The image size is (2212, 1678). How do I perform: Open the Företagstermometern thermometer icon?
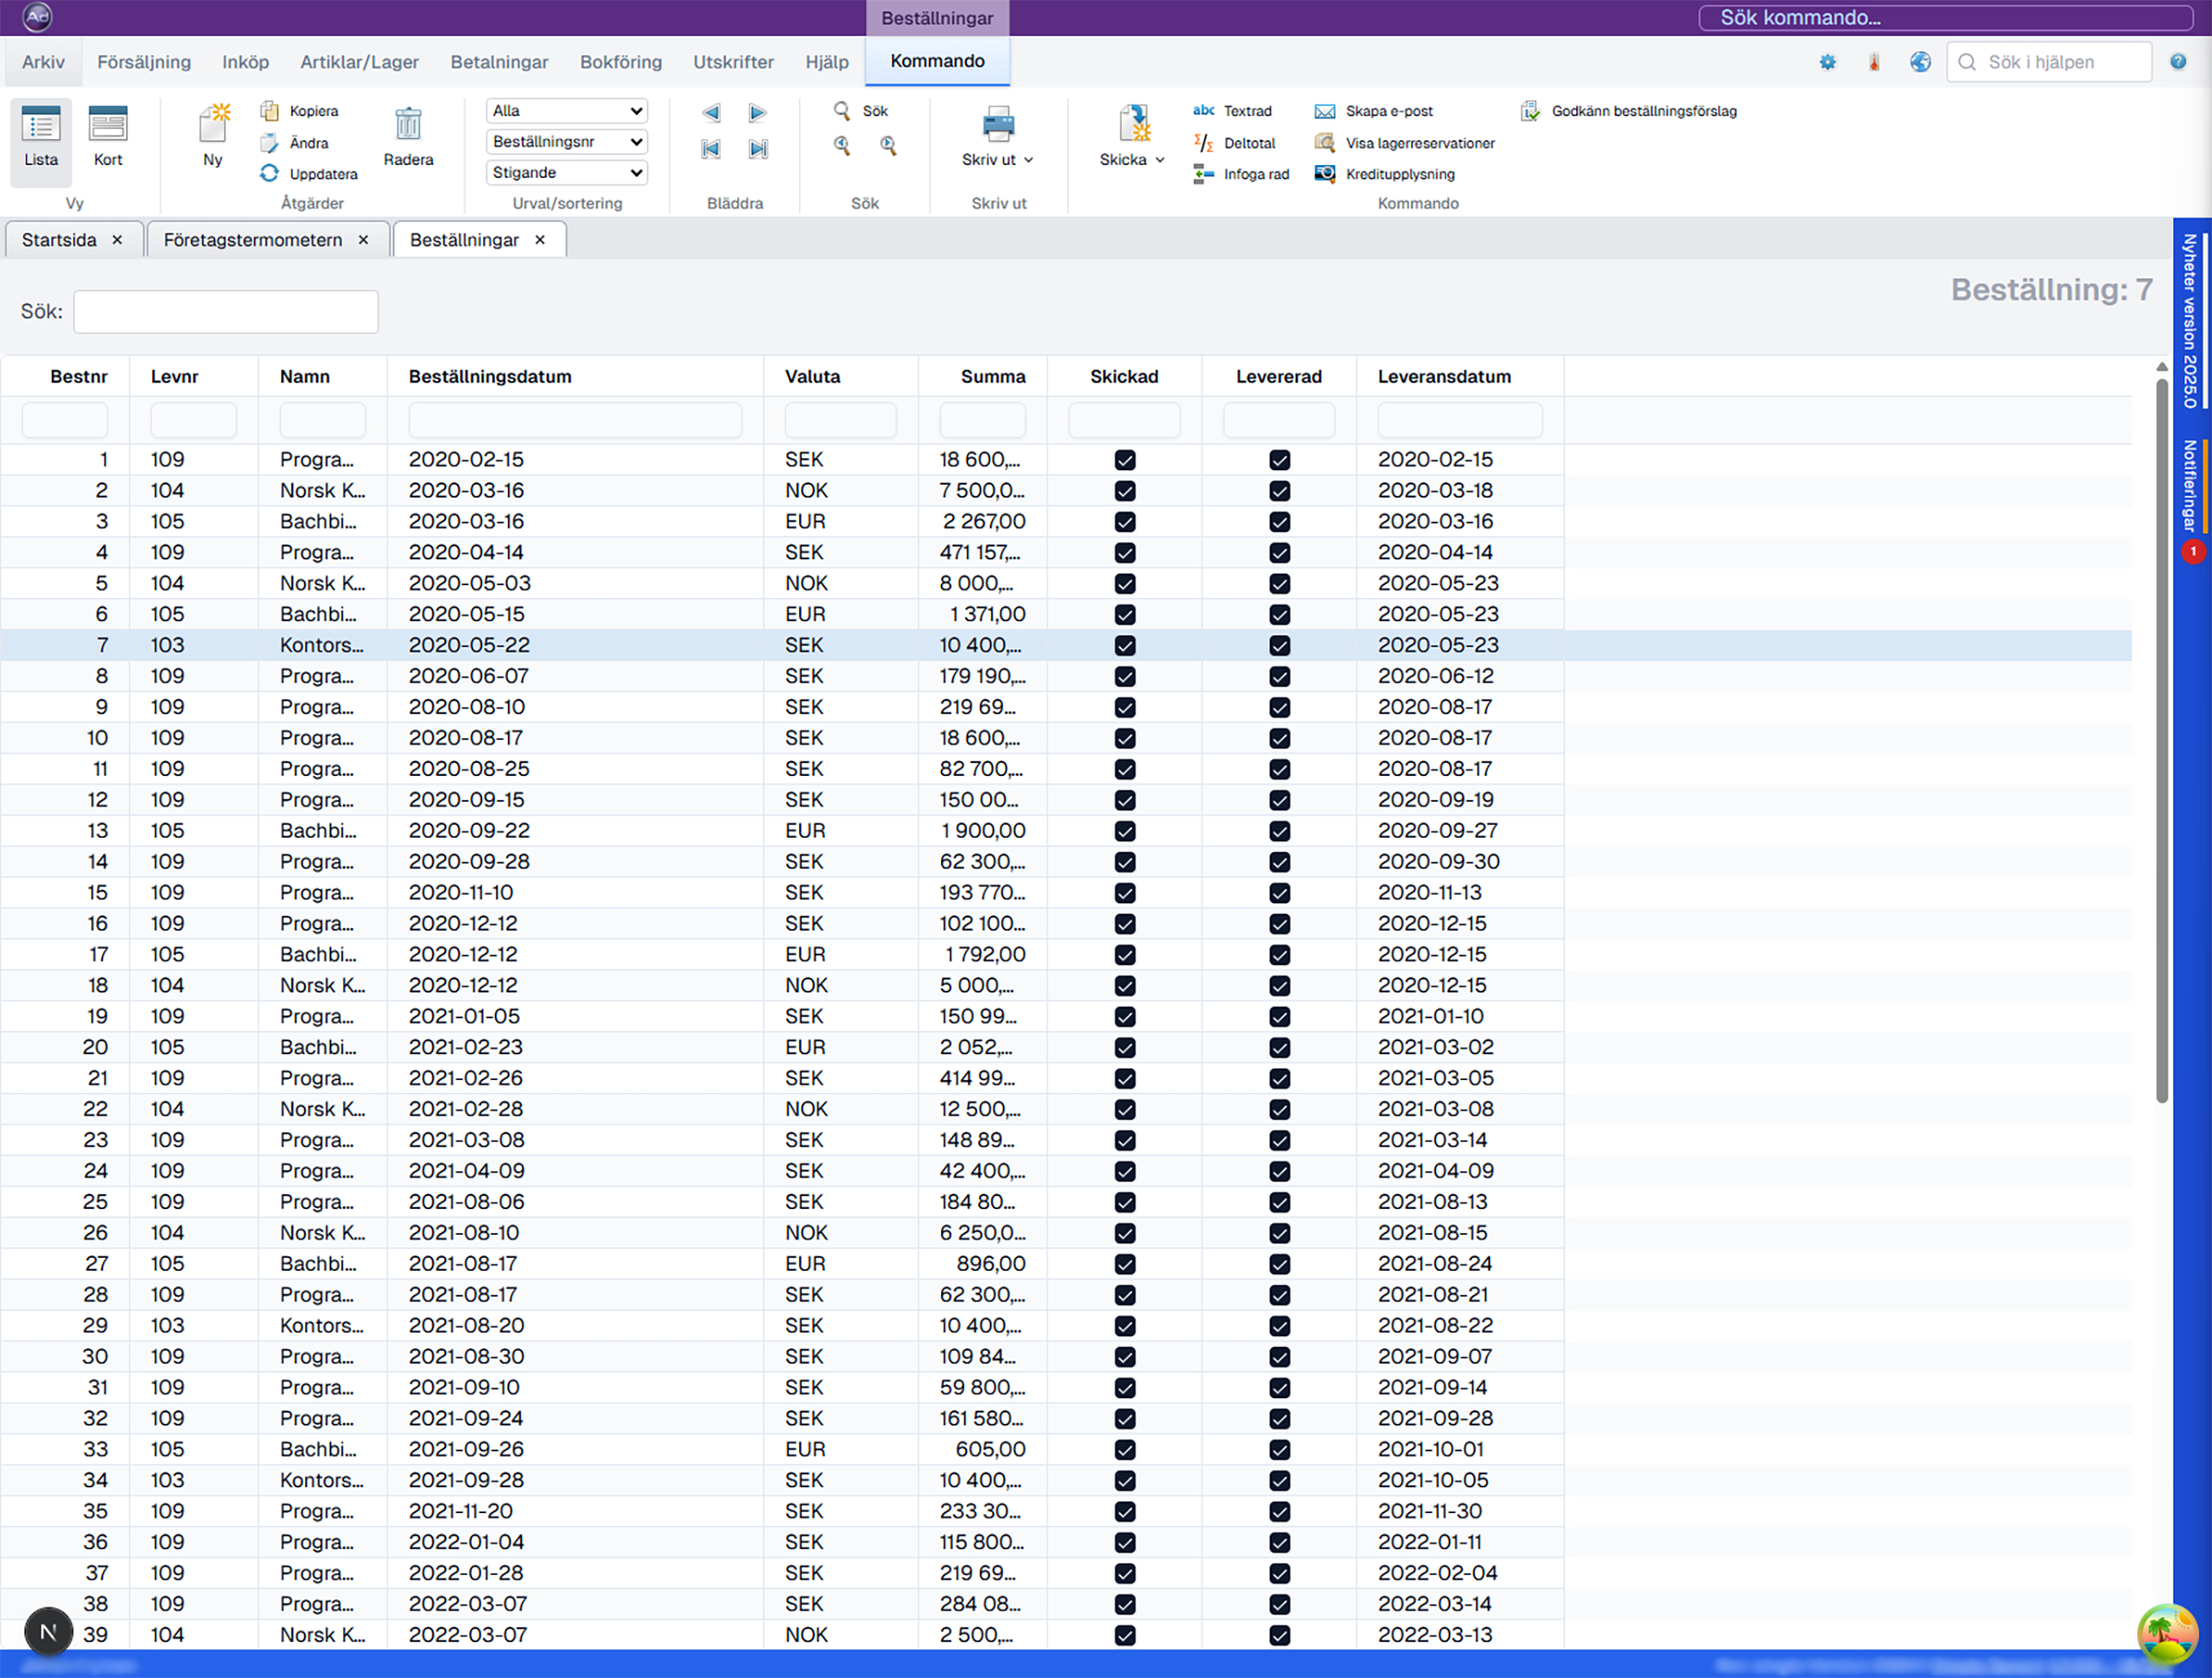(1874, 62)
